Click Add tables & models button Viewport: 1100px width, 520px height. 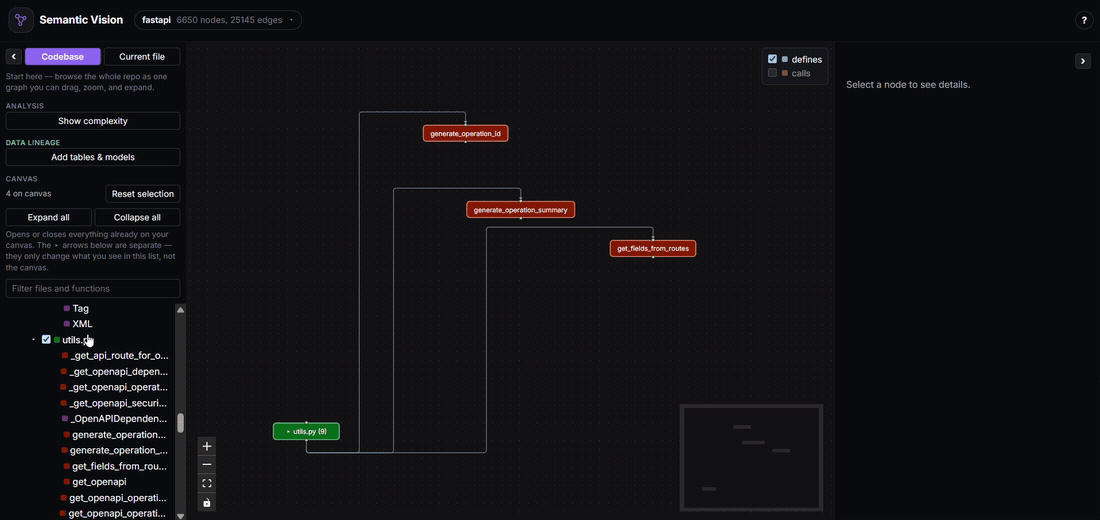[93, 157]
